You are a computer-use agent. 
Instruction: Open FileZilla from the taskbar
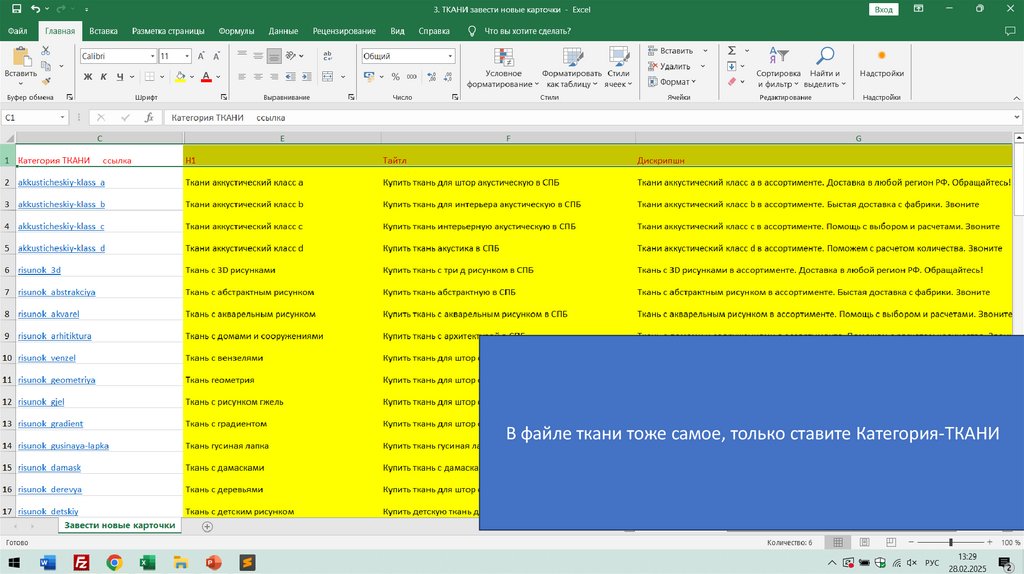[x=82, y=563]
